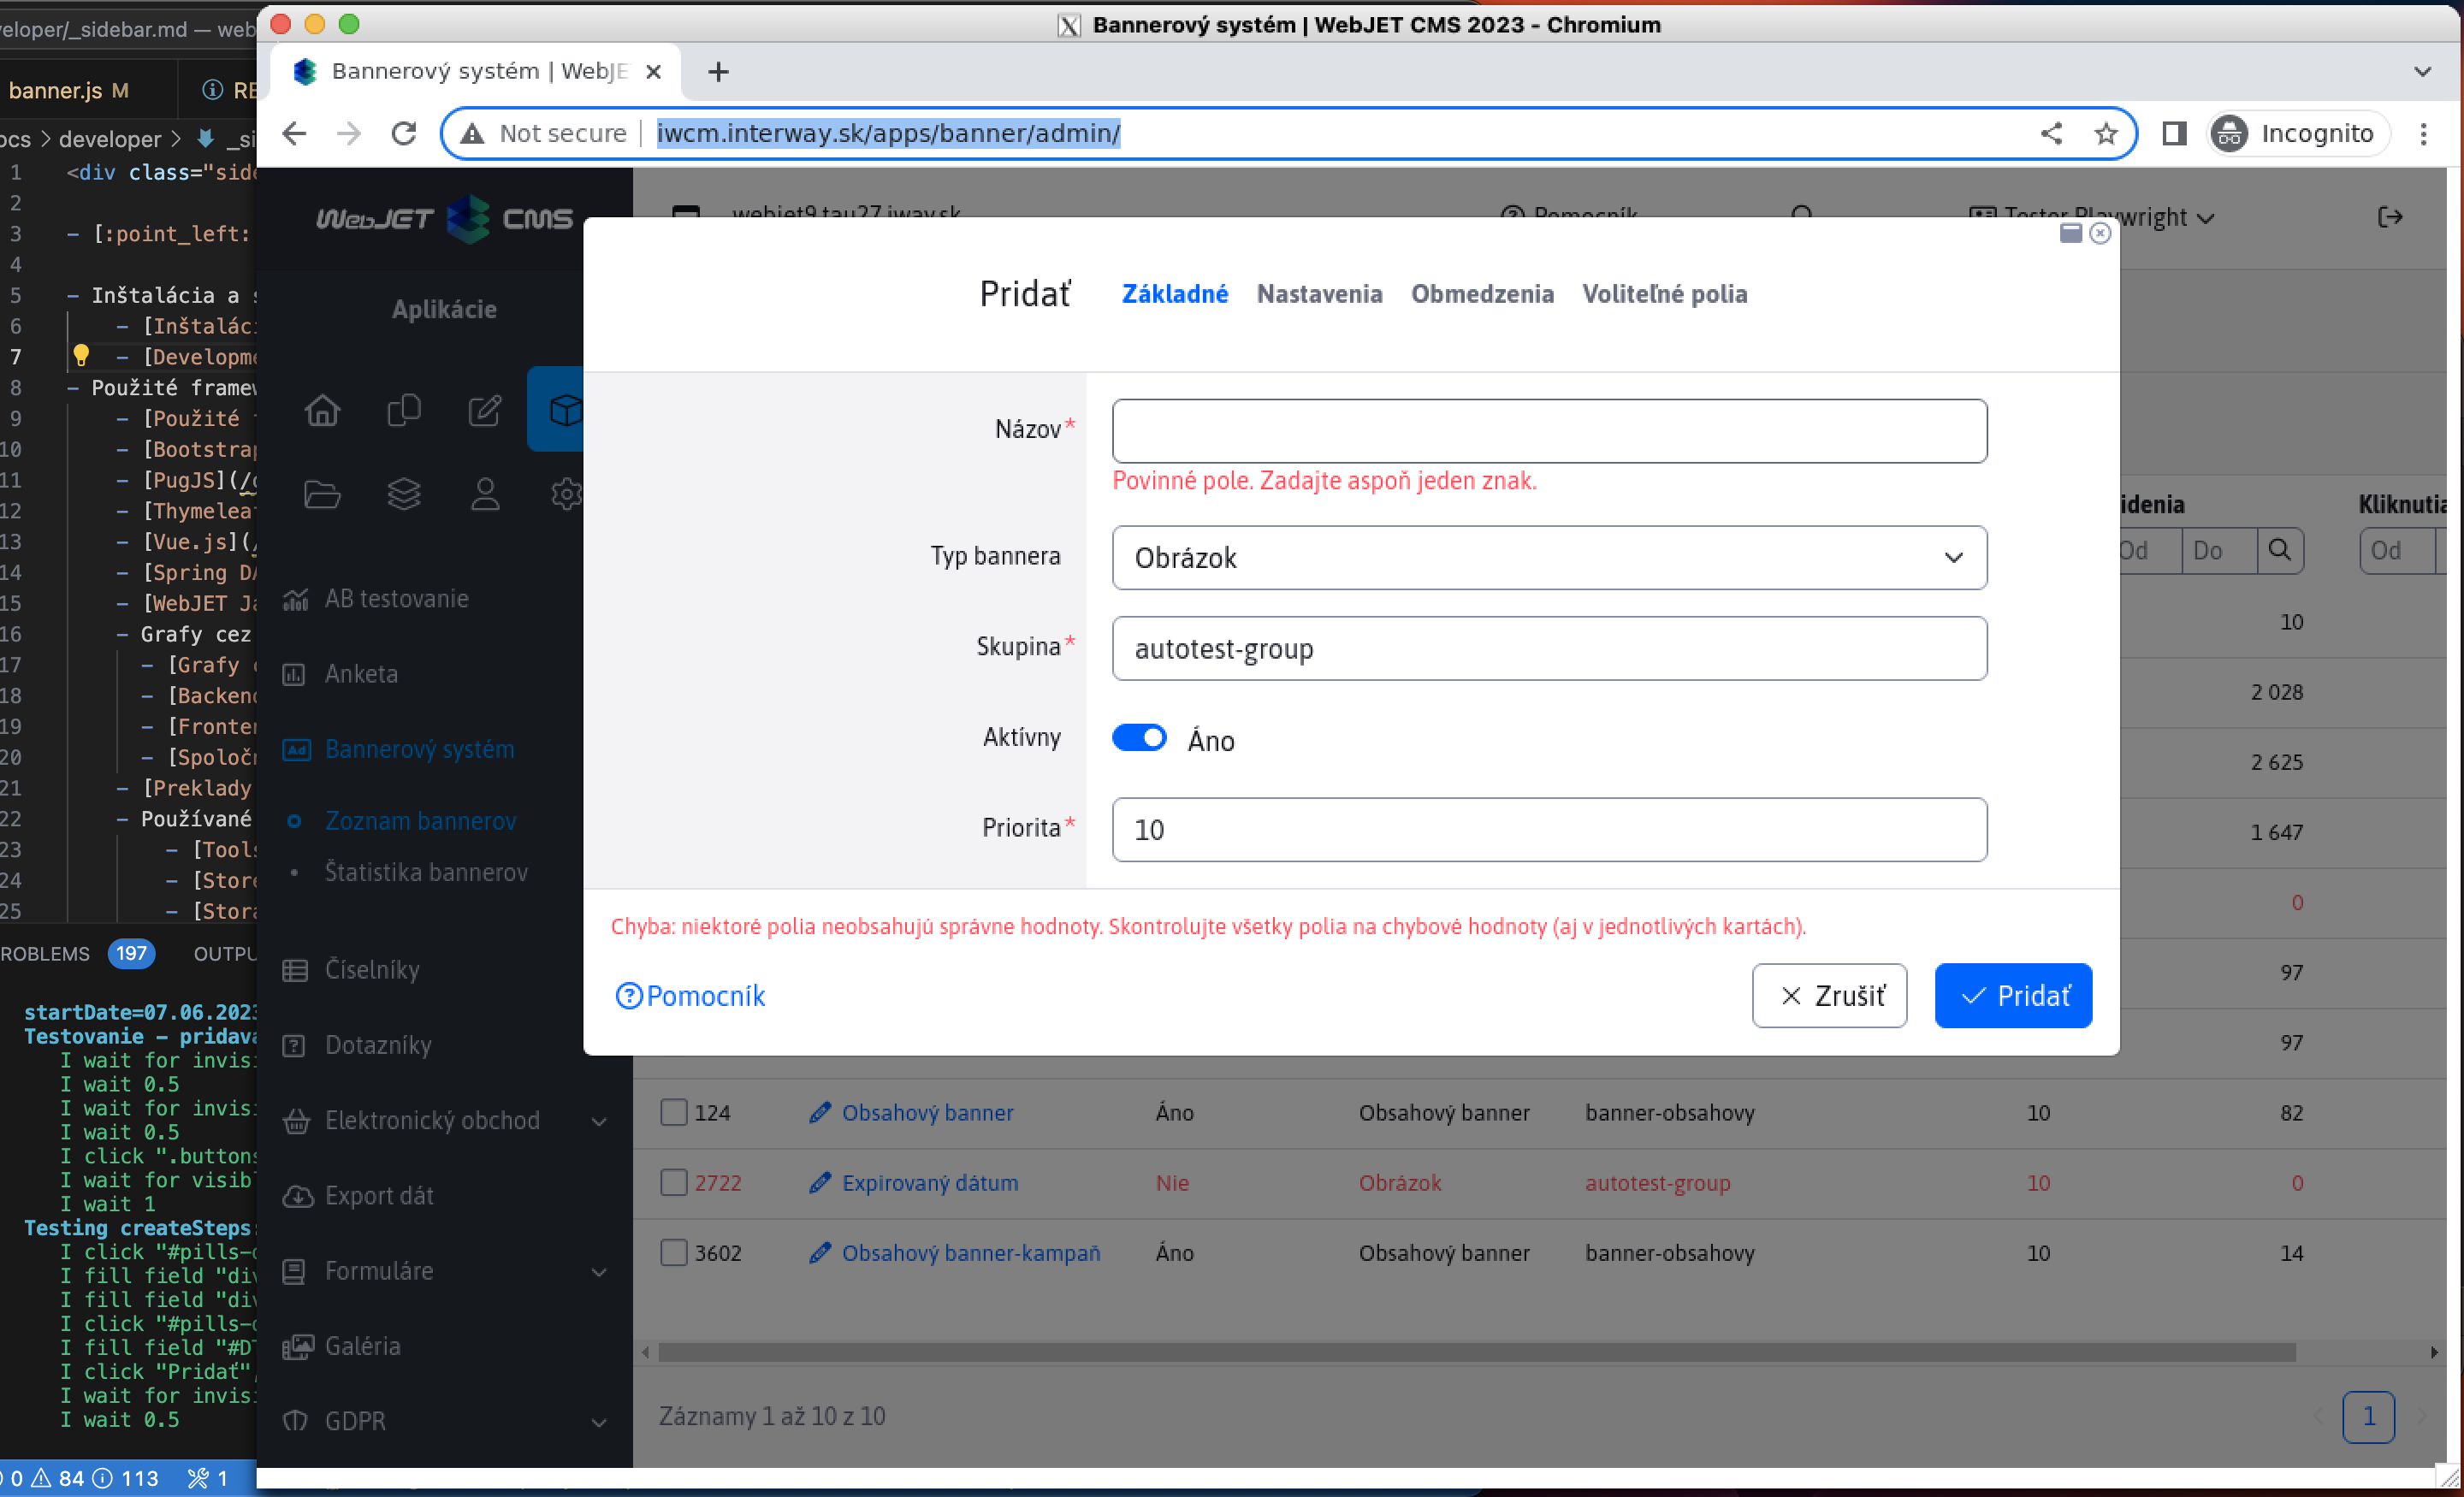2464x1497 pixels.
Task: Open the Obmedzenia tab
Action: coord(1481,294)
